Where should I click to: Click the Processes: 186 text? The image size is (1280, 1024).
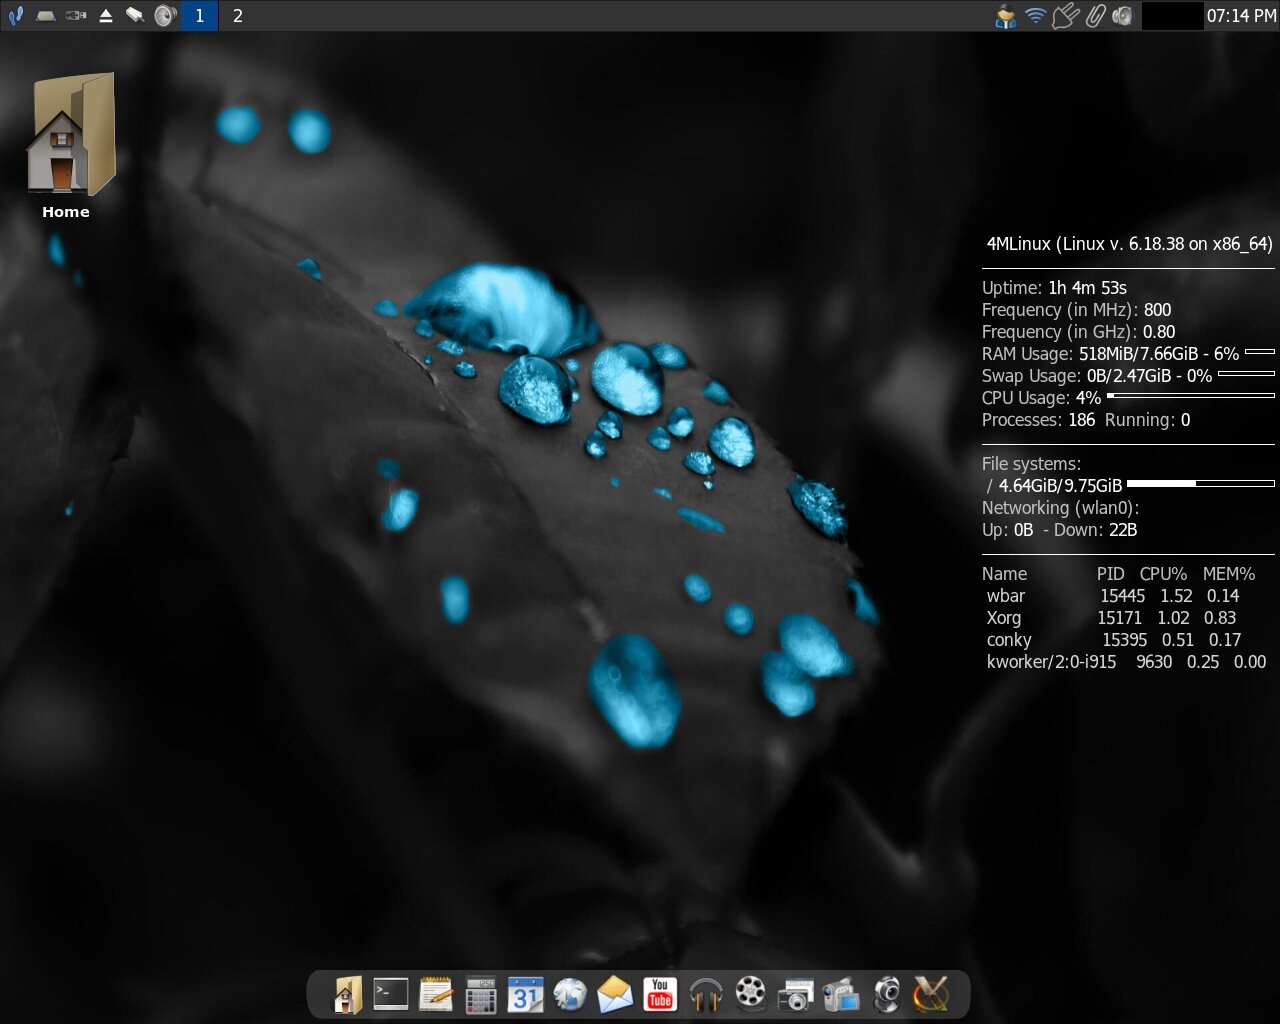[1038, 420]
